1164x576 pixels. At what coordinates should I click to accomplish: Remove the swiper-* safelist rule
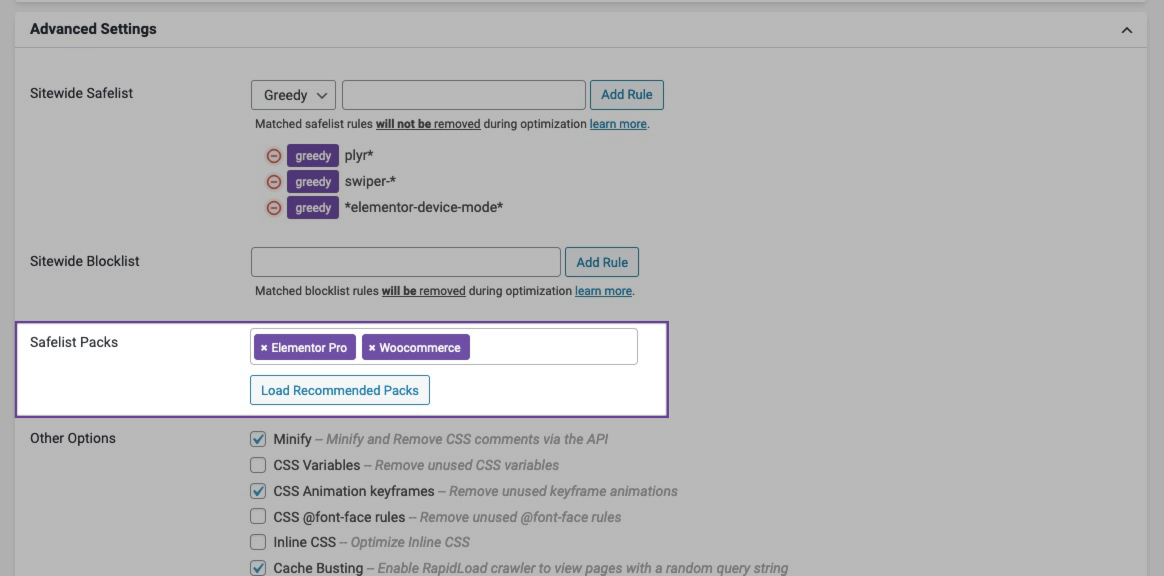coord(273,182)
